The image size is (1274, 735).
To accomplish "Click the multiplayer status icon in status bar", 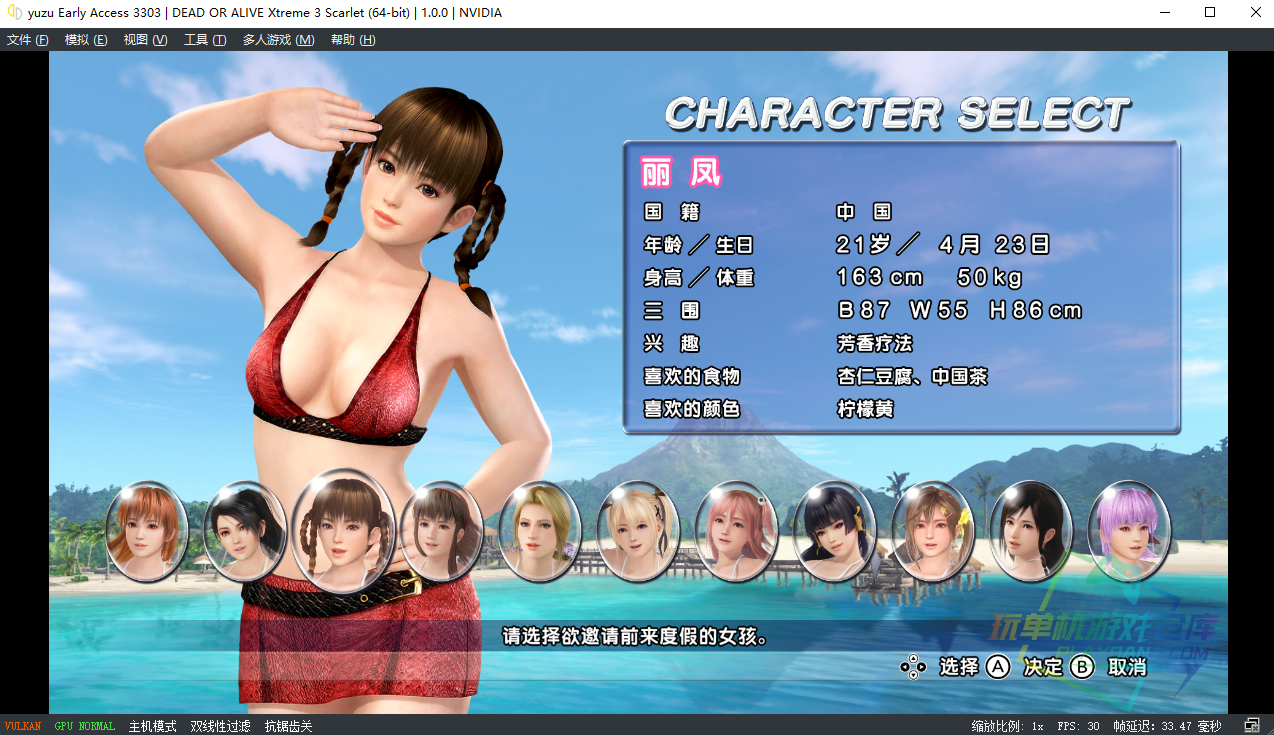I will (1252, 726).
